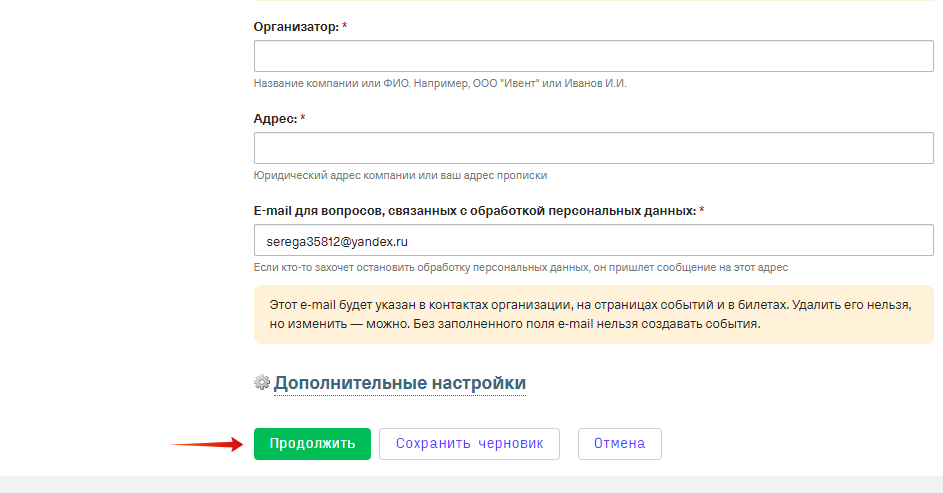Click the Сохранить черновик button
943x493 pixels.
[469, 444]
